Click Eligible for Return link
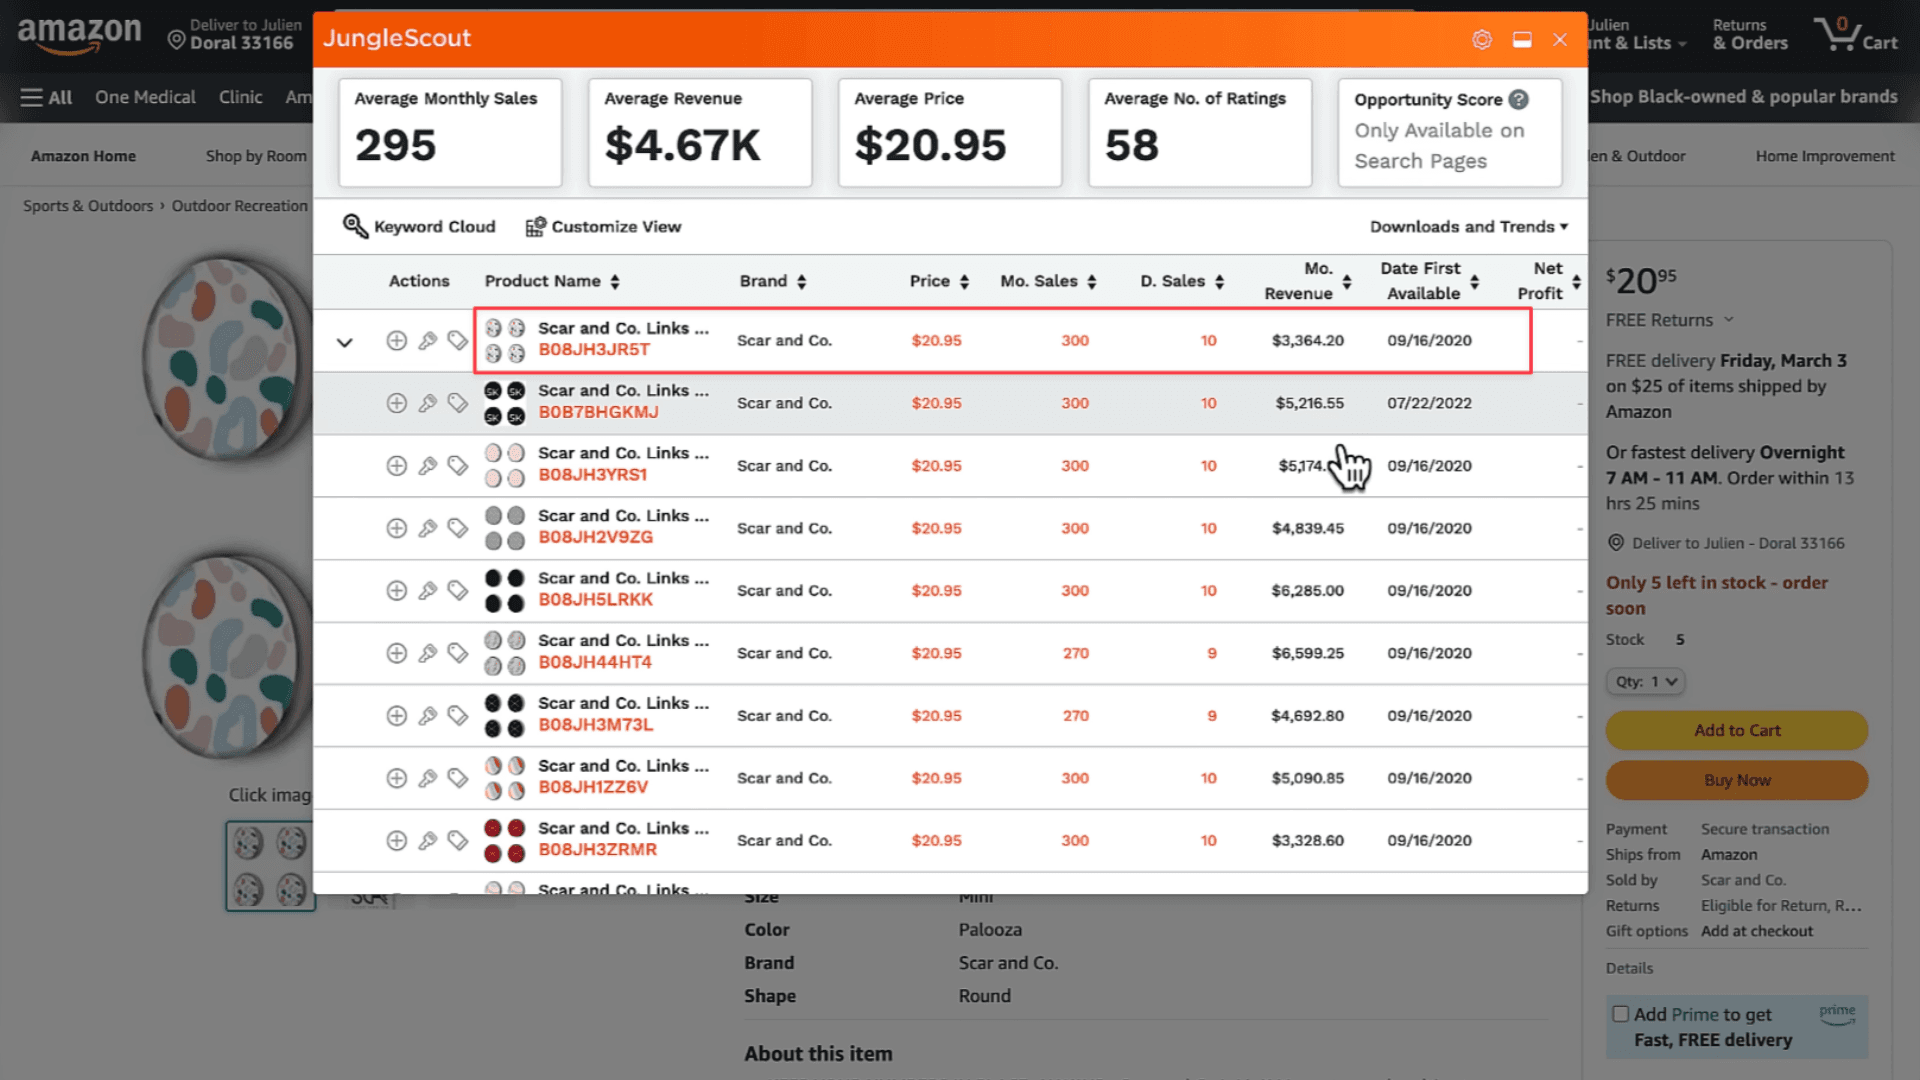The height and width of the screenshot is (1080, 1920). coord(1781,906)
